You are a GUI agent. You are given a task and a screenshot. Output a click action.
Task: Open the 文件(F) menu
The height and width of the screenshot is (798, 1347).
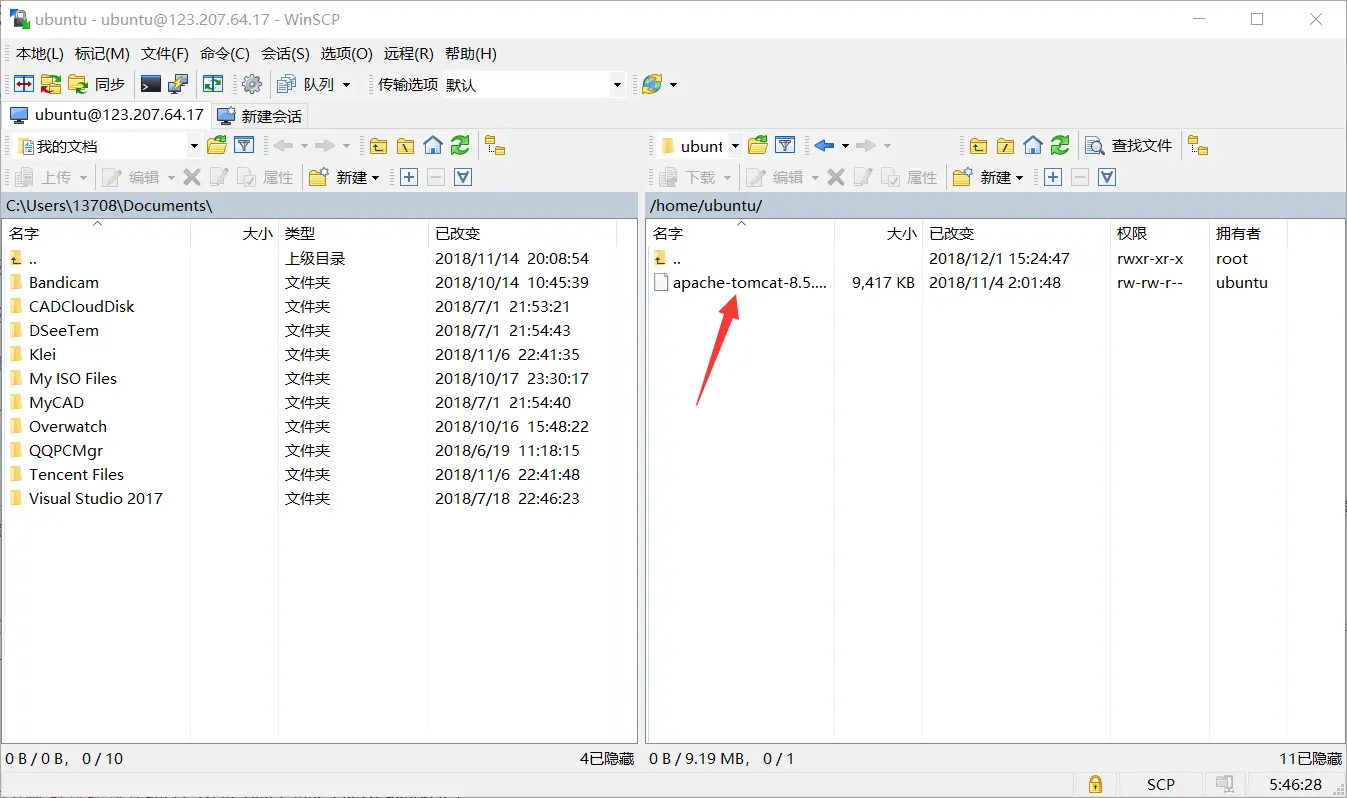[165, 54]
